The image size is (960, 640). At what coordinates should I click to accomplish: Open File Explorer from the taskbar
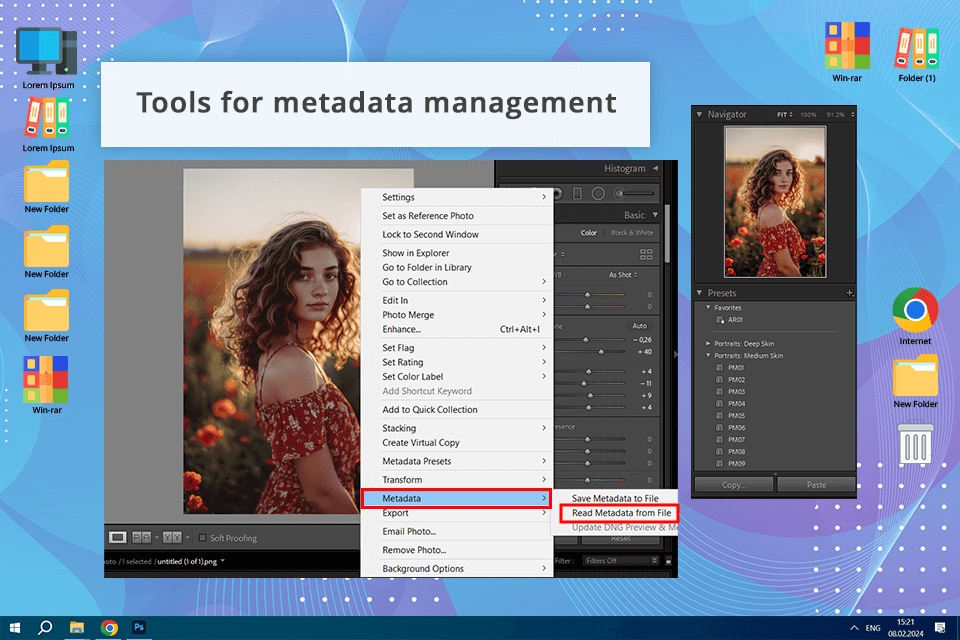tap(77, 628)
